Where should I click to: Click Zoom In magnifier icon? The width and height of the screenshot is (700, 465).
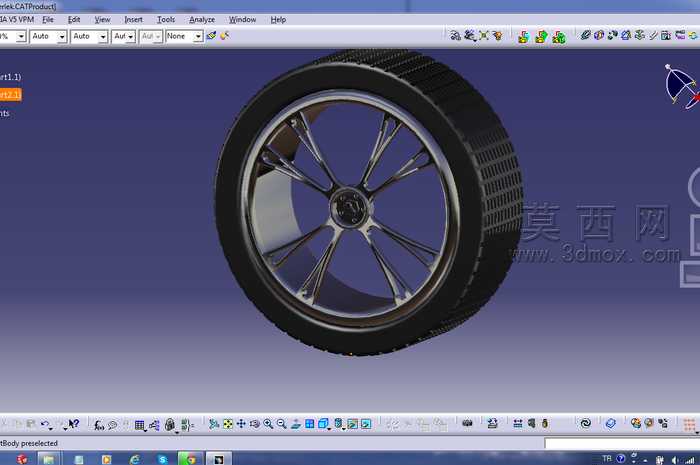pos(268,423)
